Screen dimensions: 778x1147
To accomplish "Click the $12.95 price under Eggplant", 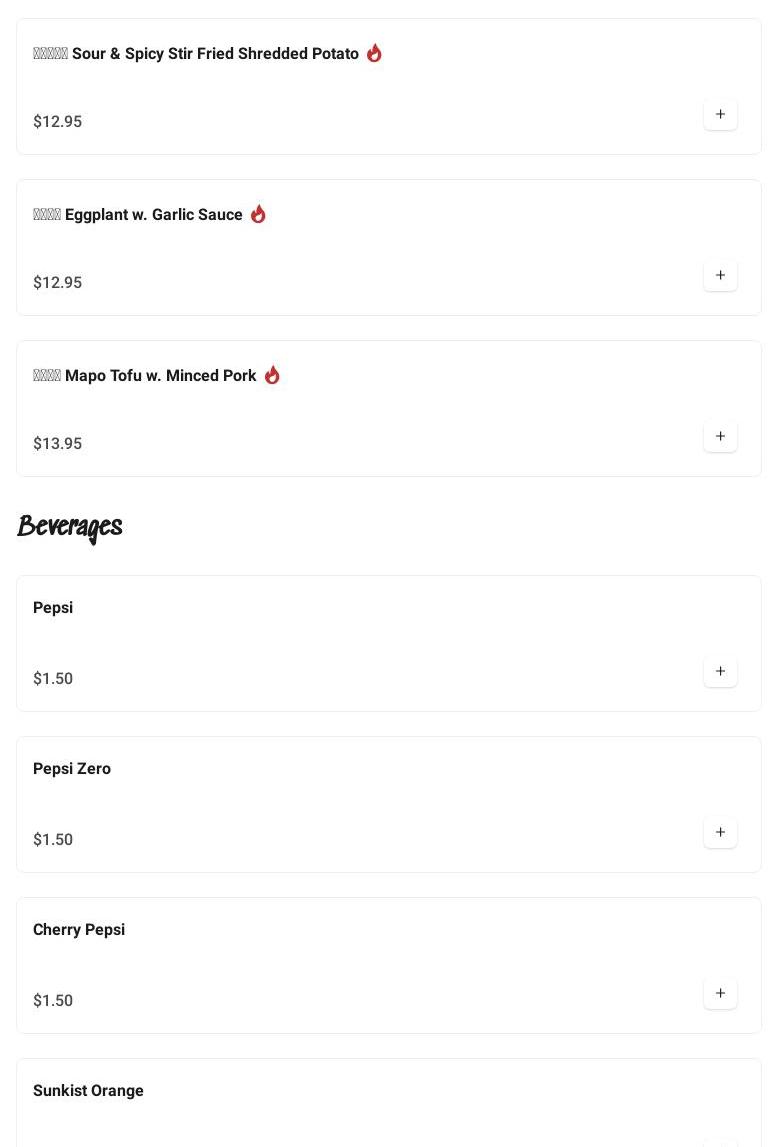I will 58,283.
